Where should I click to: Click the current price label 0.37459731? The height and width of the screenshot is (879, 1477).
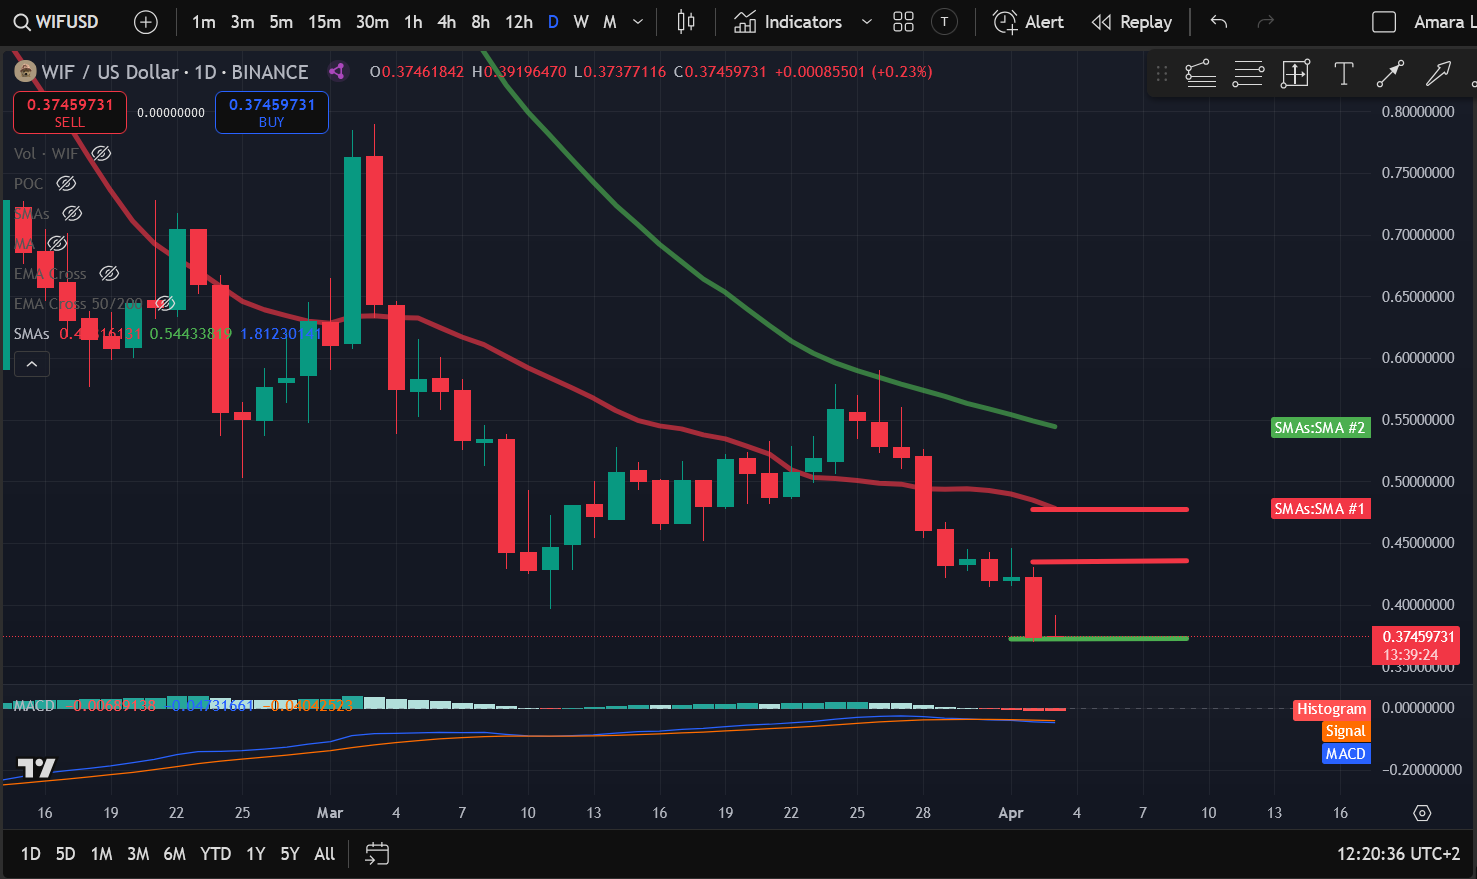tap(1418, 645)
